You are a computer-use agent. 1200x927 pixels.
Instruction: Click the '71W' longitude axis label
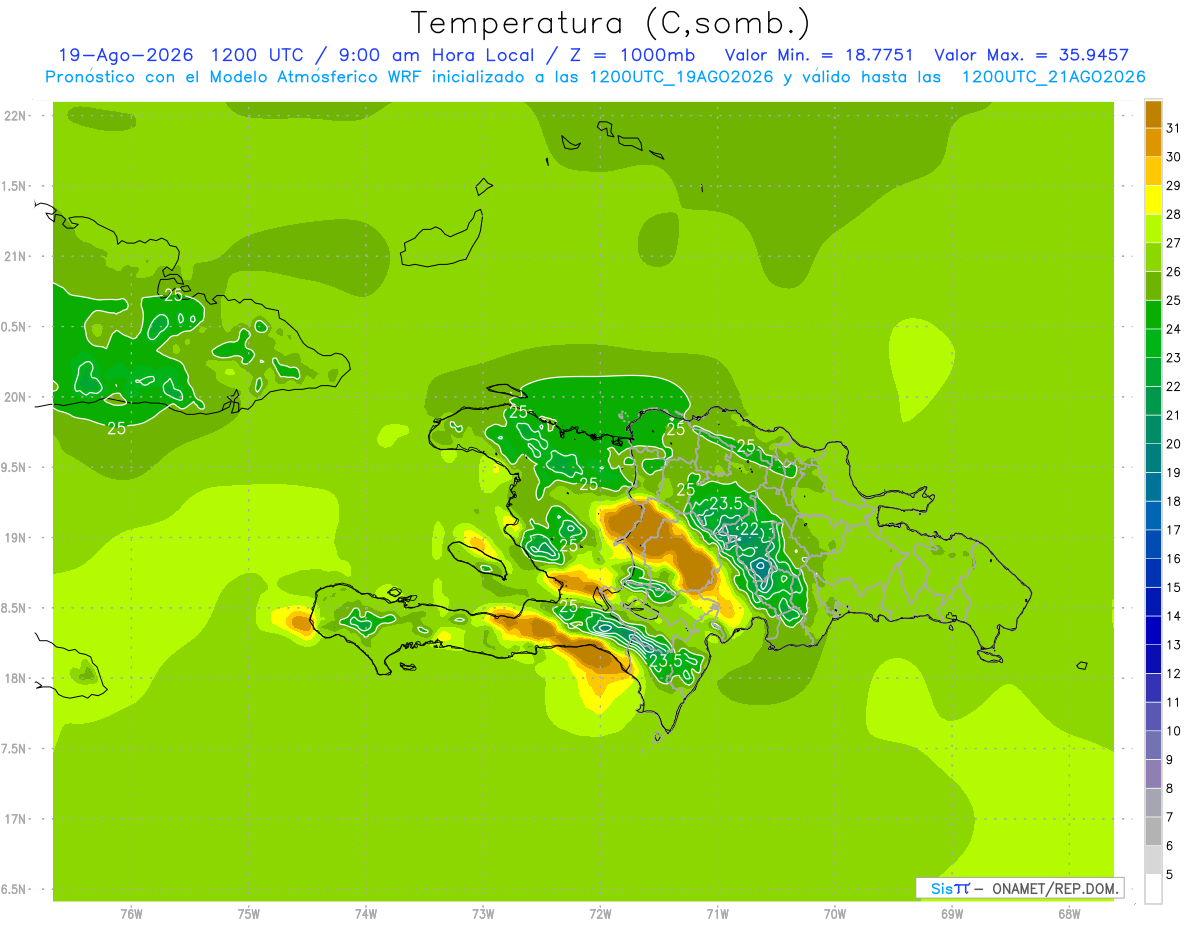[717, 914]
